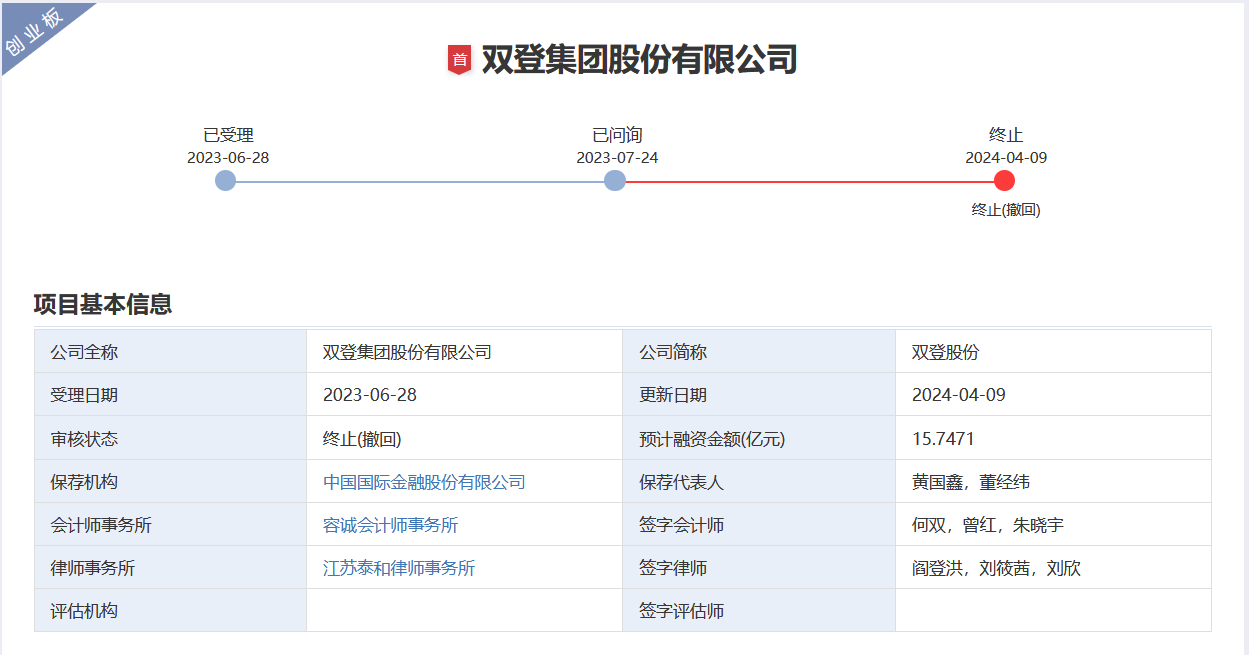Click the 双登集团股份有限公司 page title heading

click(x=639, y=60)
